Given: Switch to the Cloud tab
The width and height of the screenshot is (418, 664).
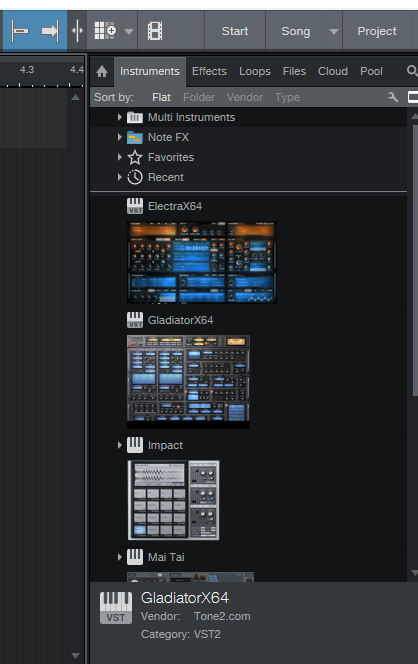Looking at the screenshot, I should 333,71.
